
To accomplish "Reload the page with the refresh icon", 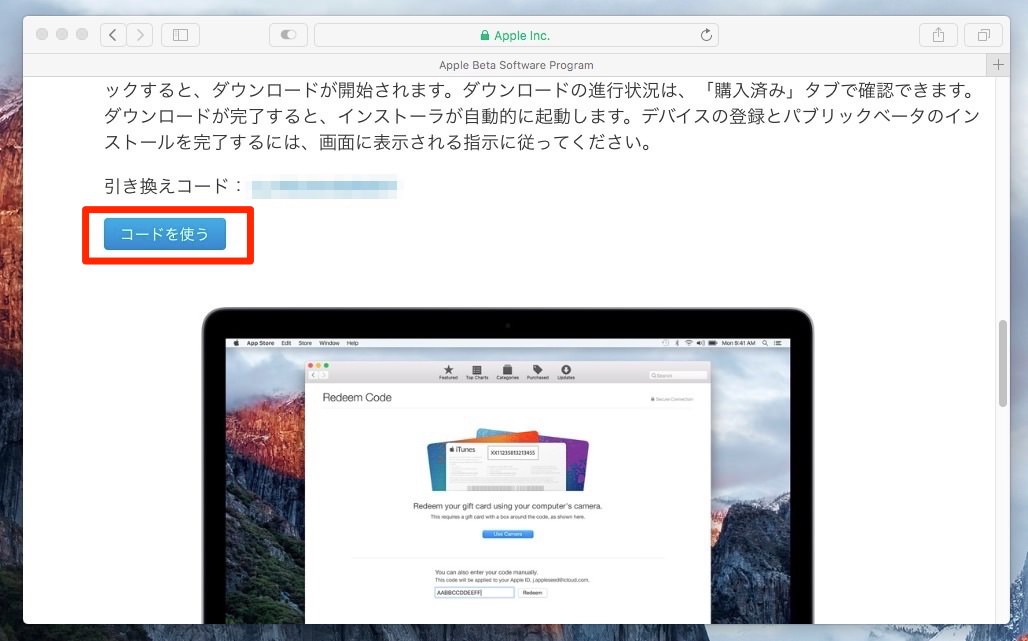I will pos(706,35).
